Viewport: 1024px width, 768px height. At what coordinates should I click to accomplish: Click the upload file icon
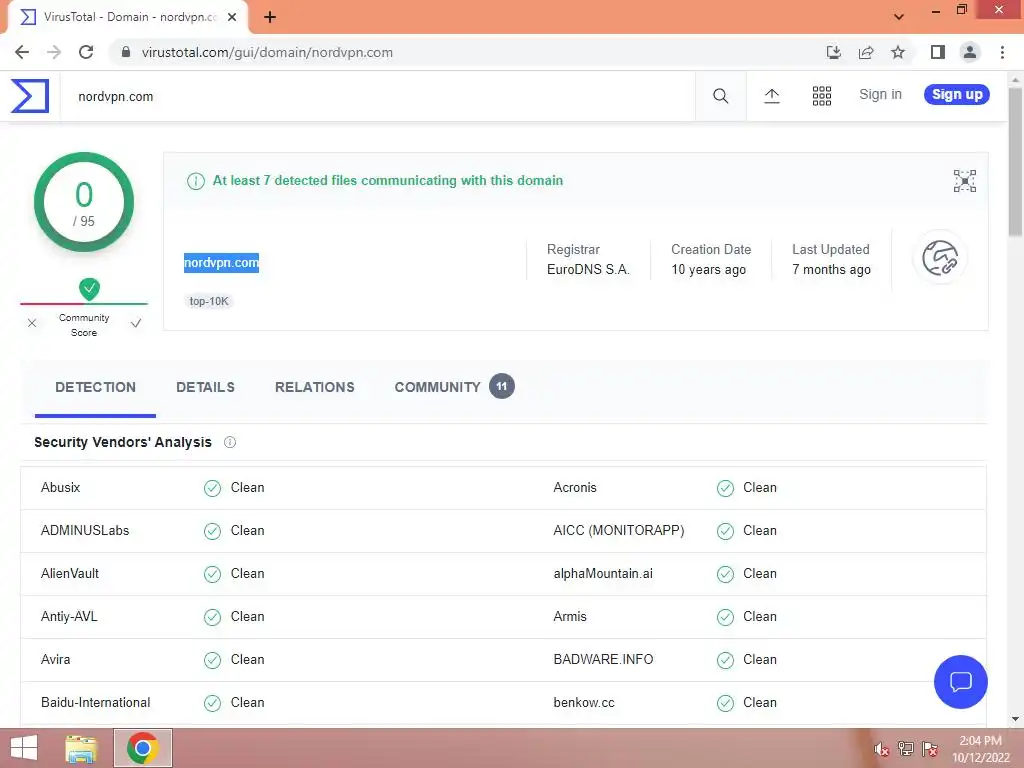[x=771, y=96]
